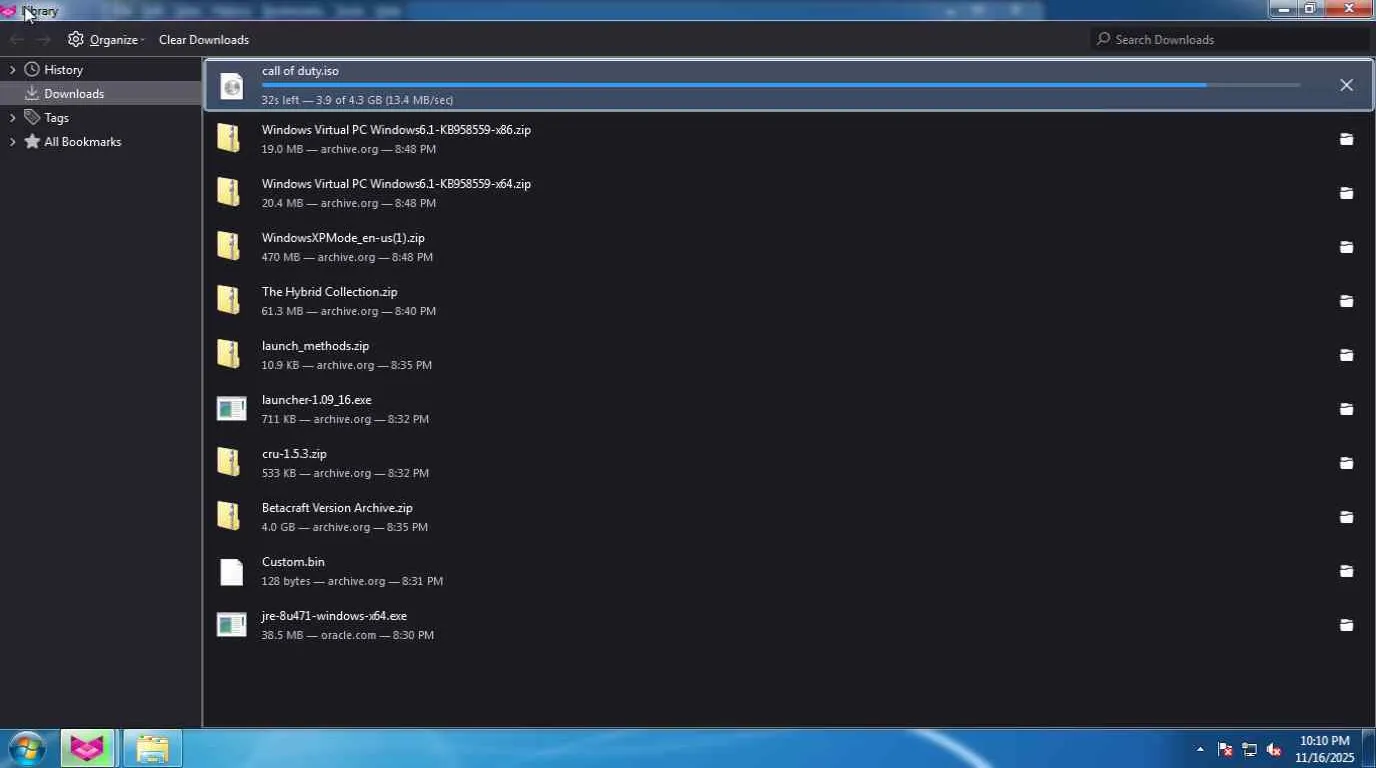This screenshot has width=1376, height=768.
Task: Cancel the call of duty.iso download
Action: pos(1346,85)
